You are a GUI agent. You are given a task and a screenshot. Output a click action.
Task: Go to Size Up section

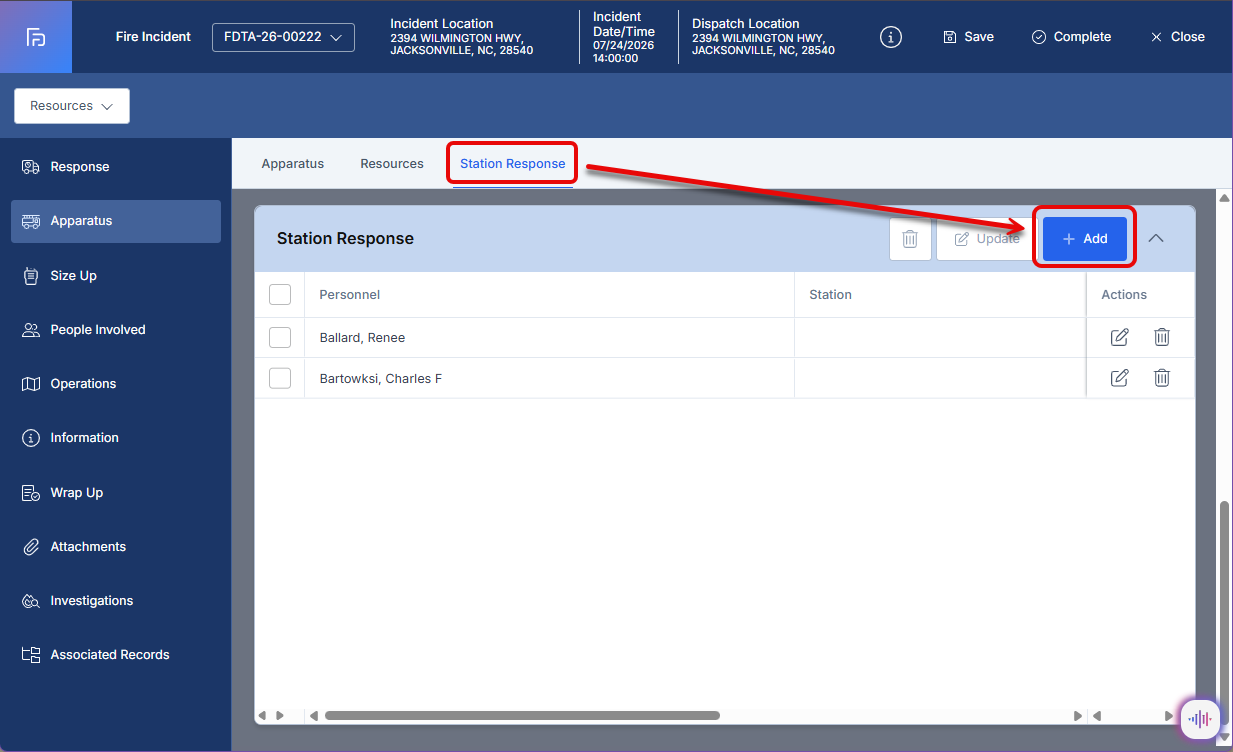116,276
